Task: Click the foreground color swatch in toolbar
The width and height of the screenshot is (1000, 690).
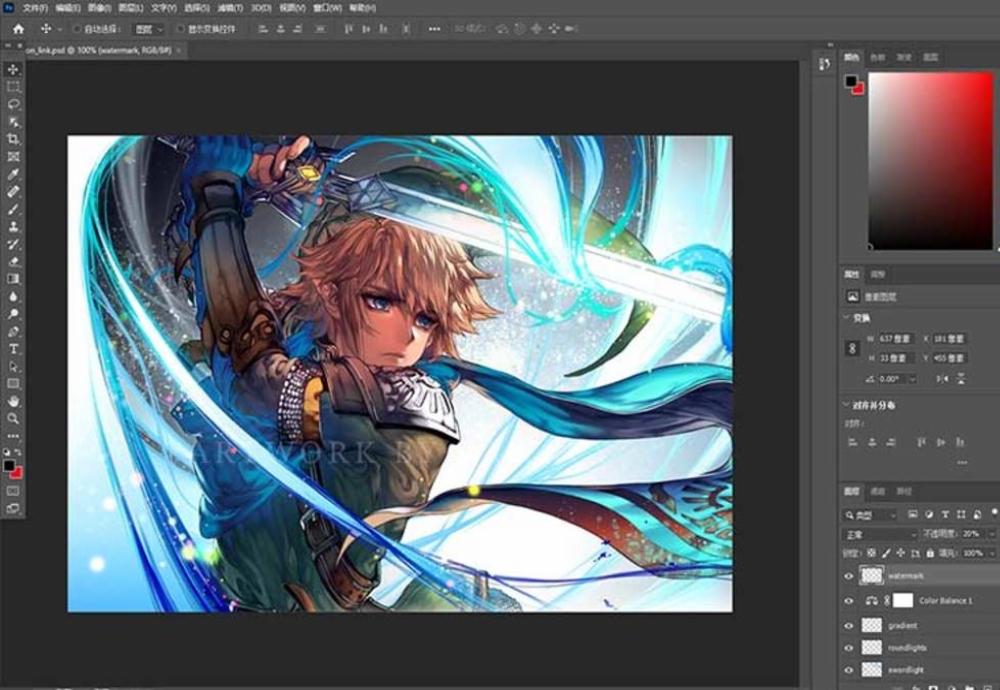Action: click(x=10, y=465)
